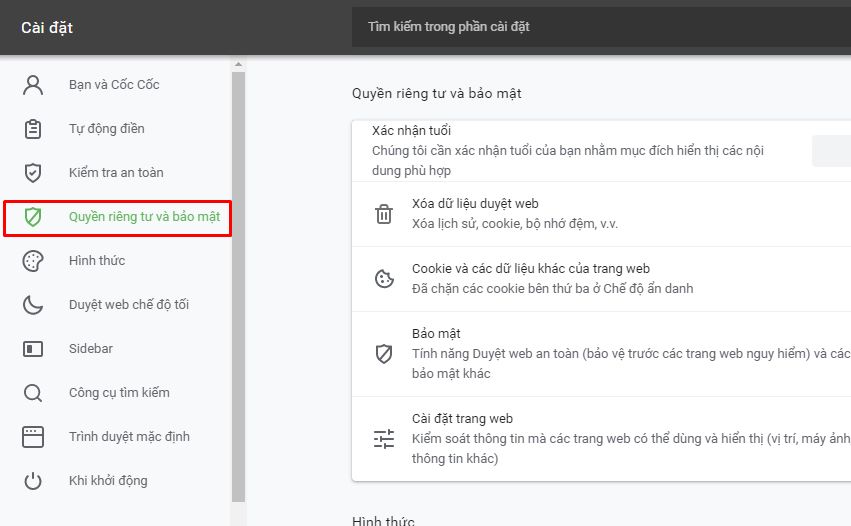The height and width of the screenshot is (526, 851).
Task: Click the browser window icon for Trình duyệt mặc định
Action: pyautogui.click(x=33, y=437)
